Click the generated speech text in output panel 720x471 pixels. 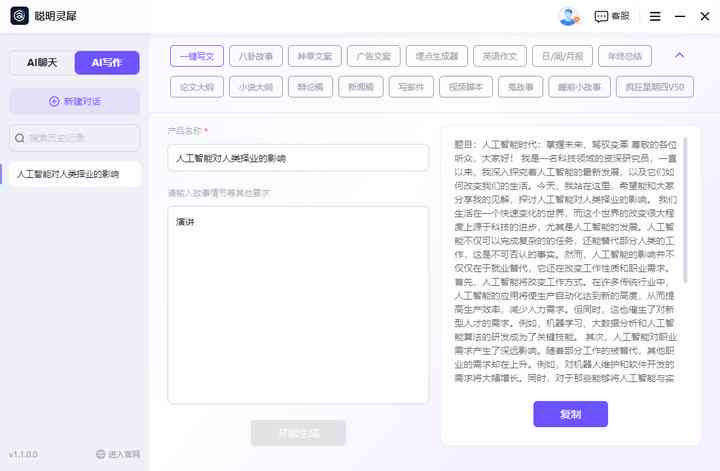pos(565,261)
